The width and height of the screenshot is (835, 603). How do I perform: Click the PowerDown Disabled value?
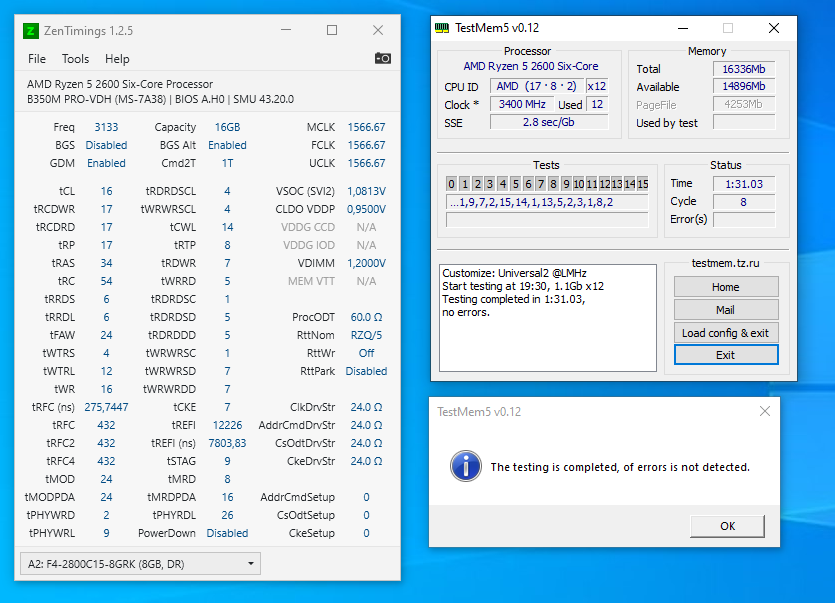tap(227, 533)
